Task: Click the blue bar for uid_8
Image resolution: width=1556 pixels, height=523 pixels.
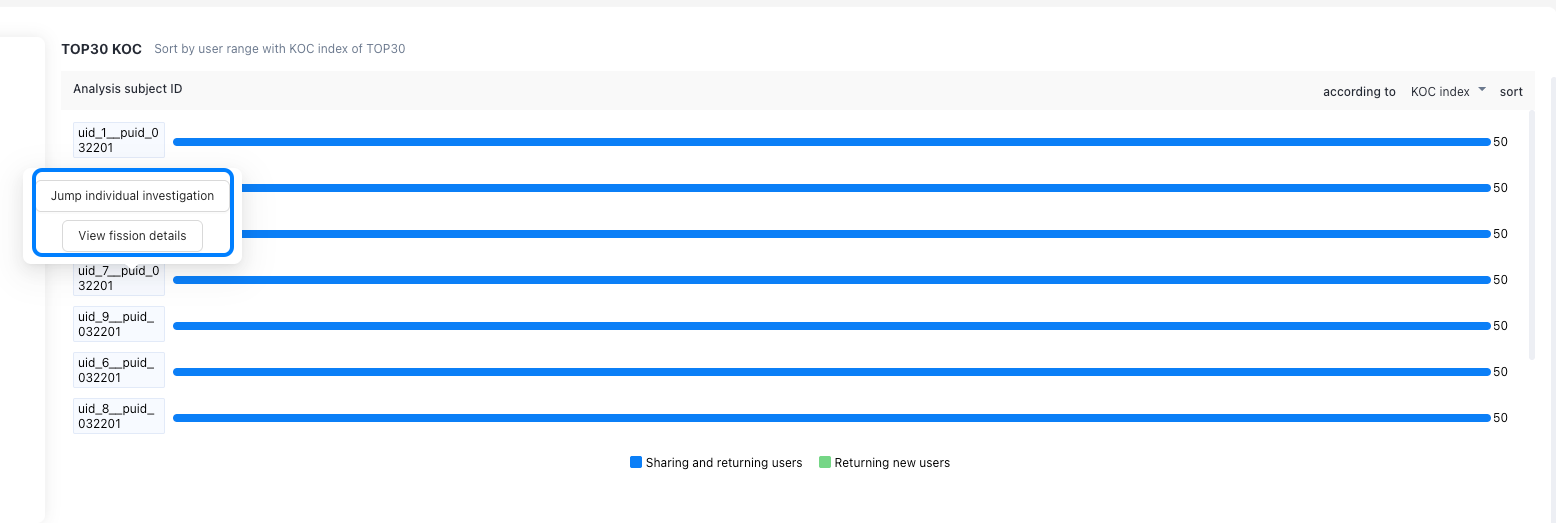Action: [x=831, y=418]
